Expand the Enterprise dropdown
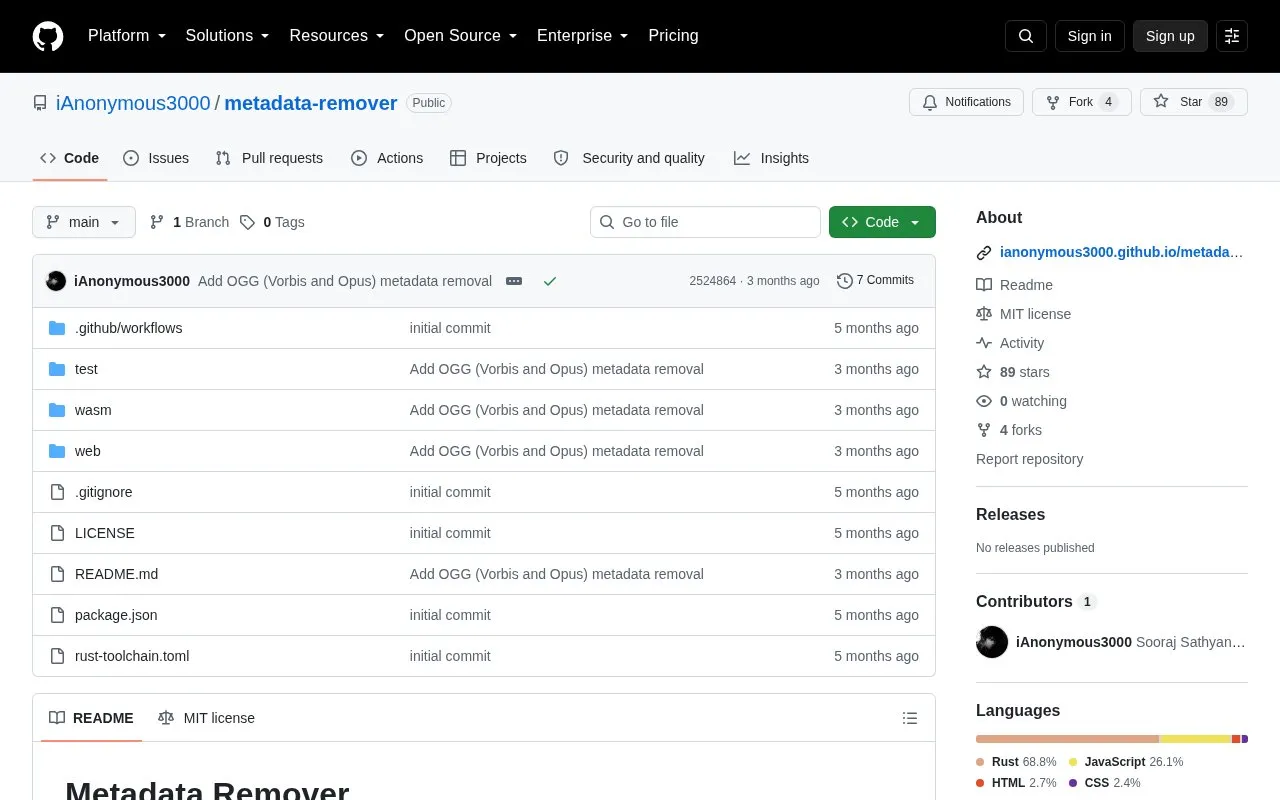1280x800 pixels. [582, 36]
